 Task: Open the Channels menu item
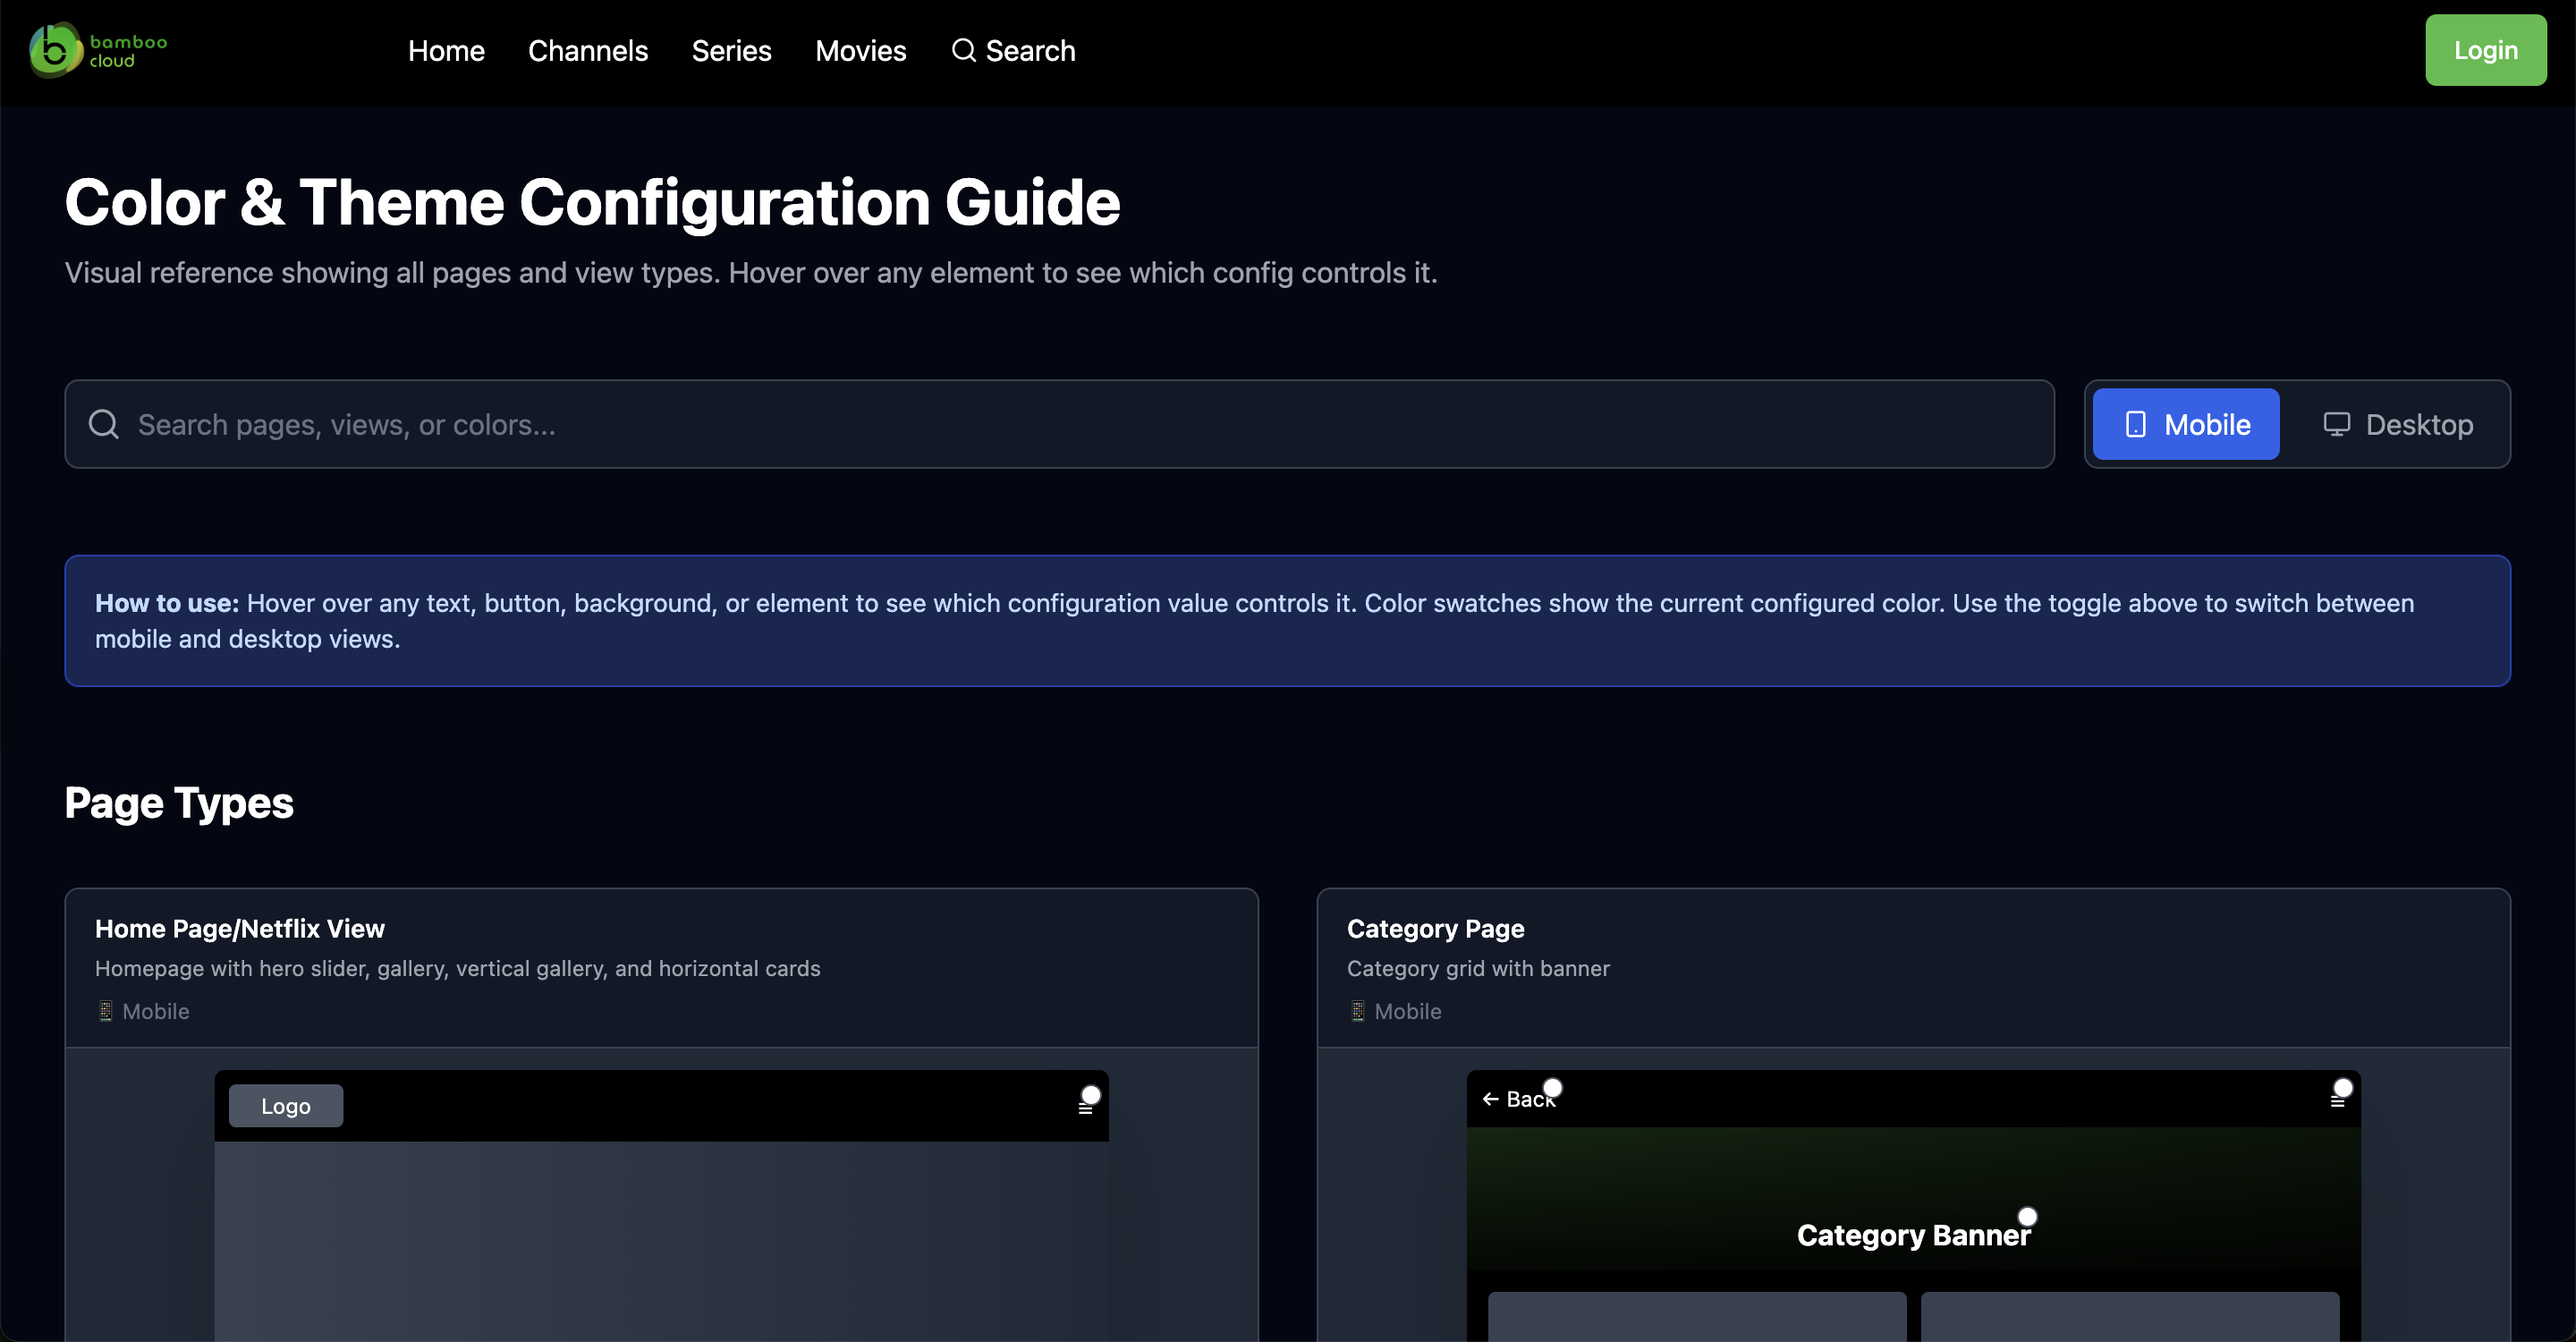click(587, 50)
